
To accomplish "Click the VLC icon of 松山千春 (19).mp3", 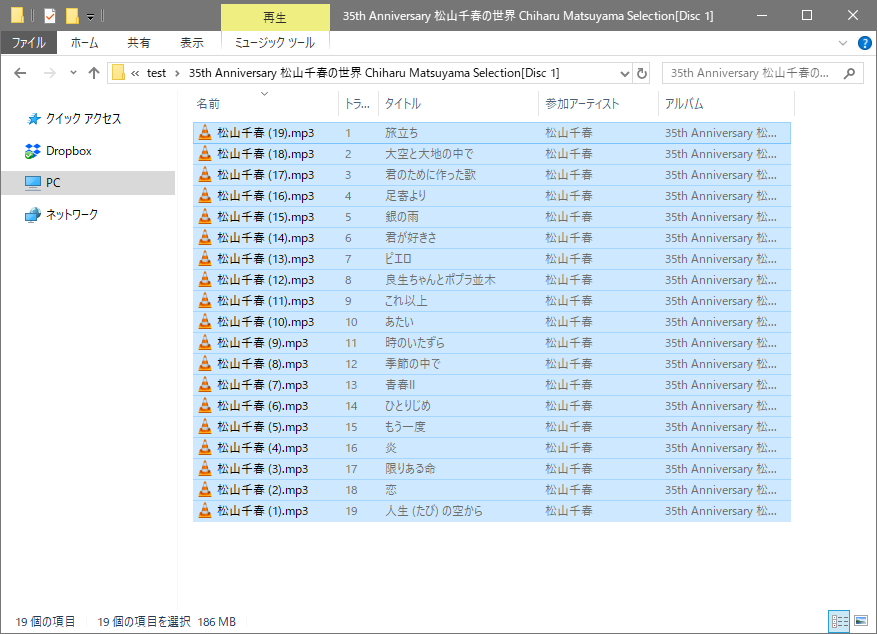I will (x=204, y=133).
